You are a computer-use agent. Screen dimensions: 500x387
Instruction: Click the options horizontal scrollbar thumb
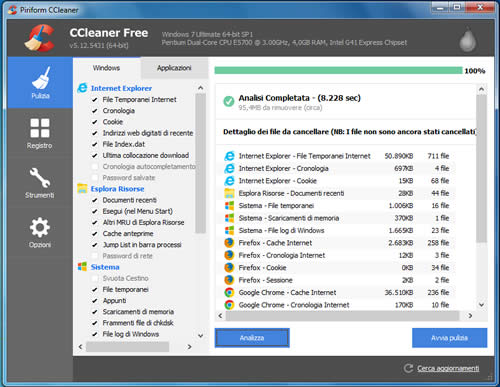click(127, 347)
